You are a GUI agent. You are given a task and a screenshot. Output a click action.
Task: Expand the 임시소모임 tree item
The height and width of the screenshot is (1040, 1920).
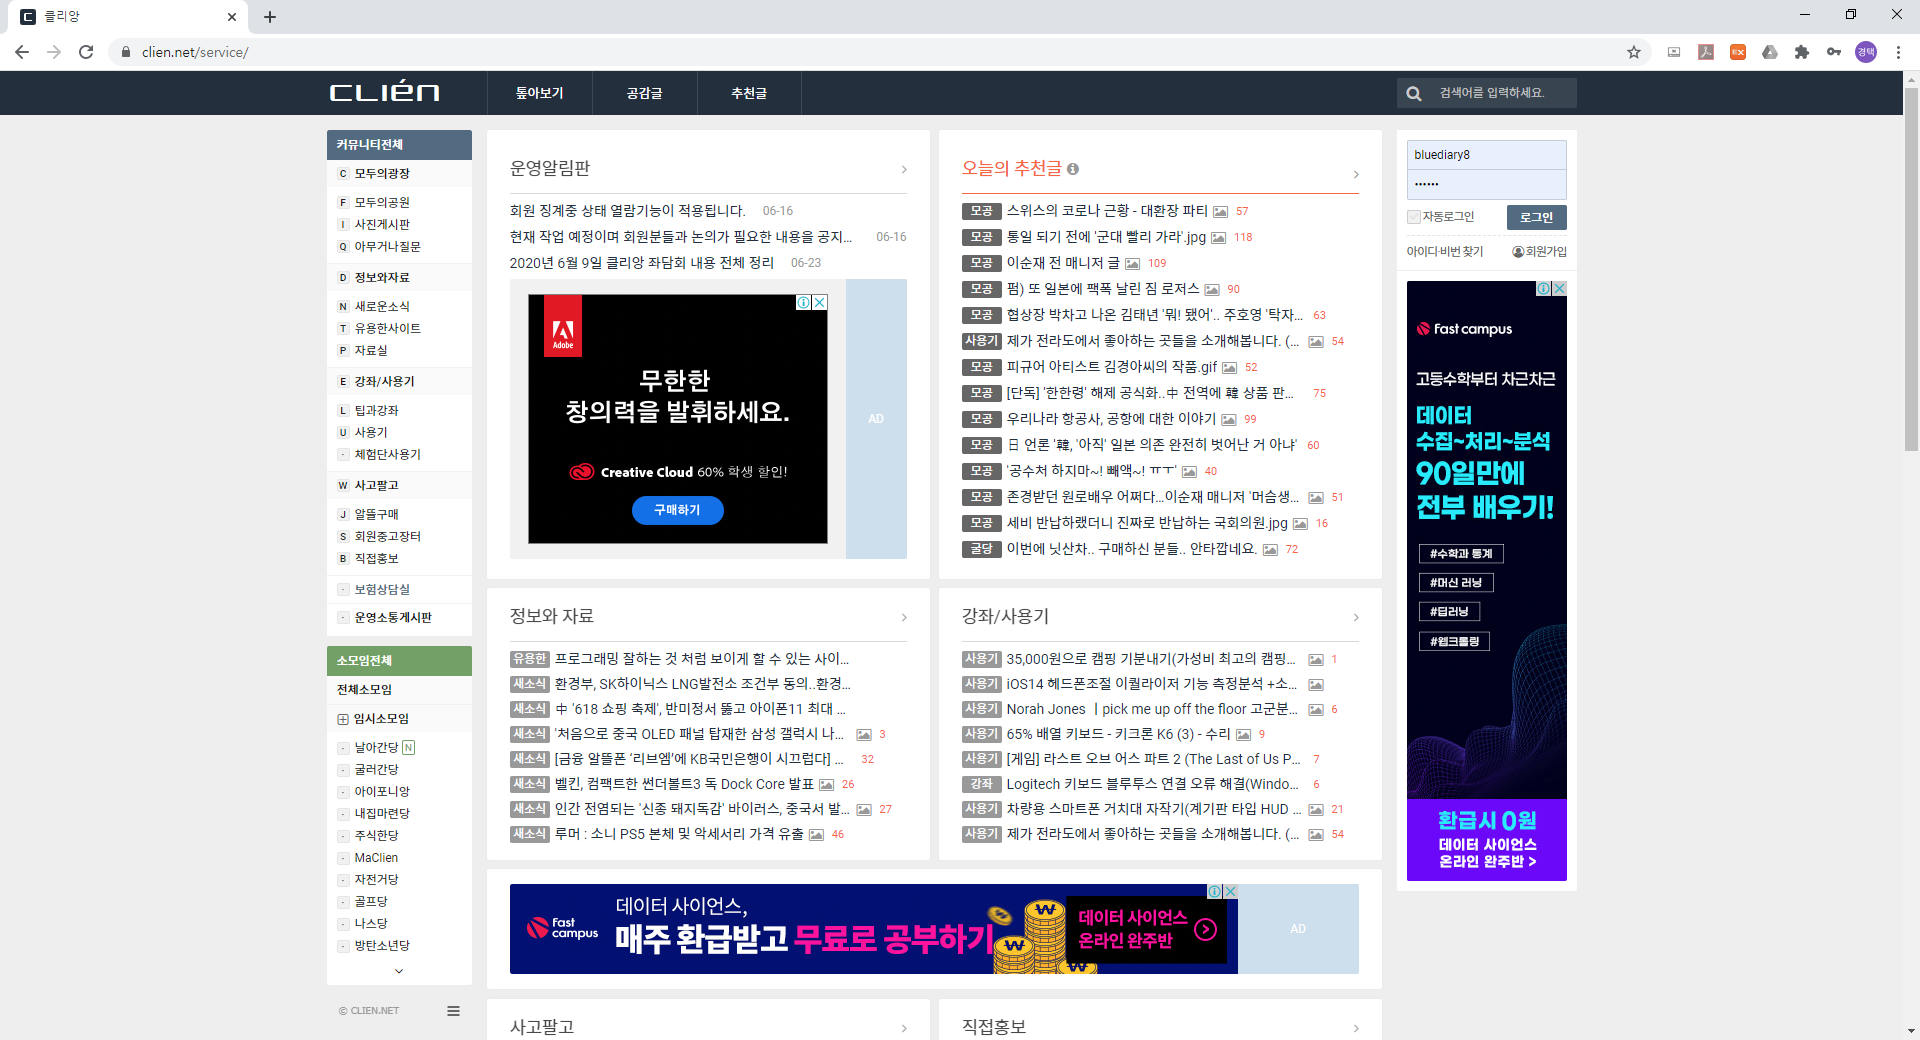click(x=343, y=719)
